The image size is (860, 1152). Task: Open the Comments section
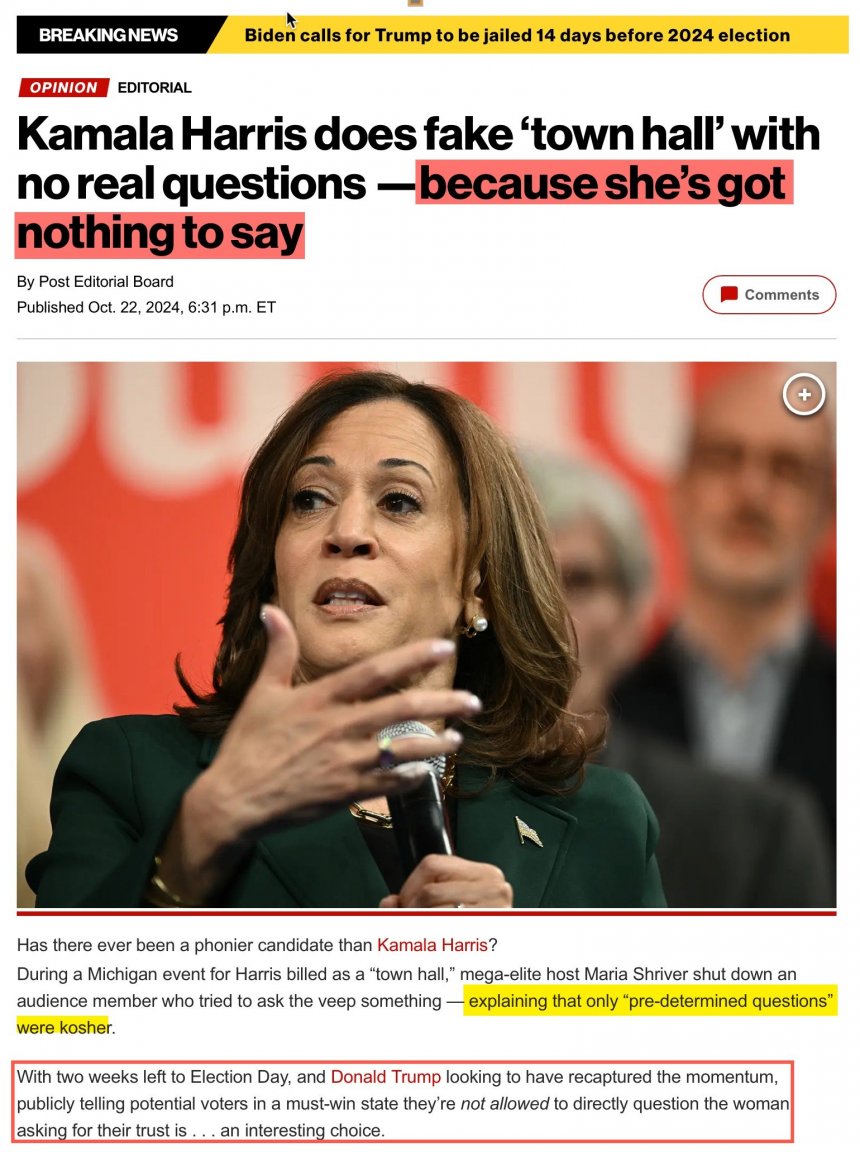(769, 295)
